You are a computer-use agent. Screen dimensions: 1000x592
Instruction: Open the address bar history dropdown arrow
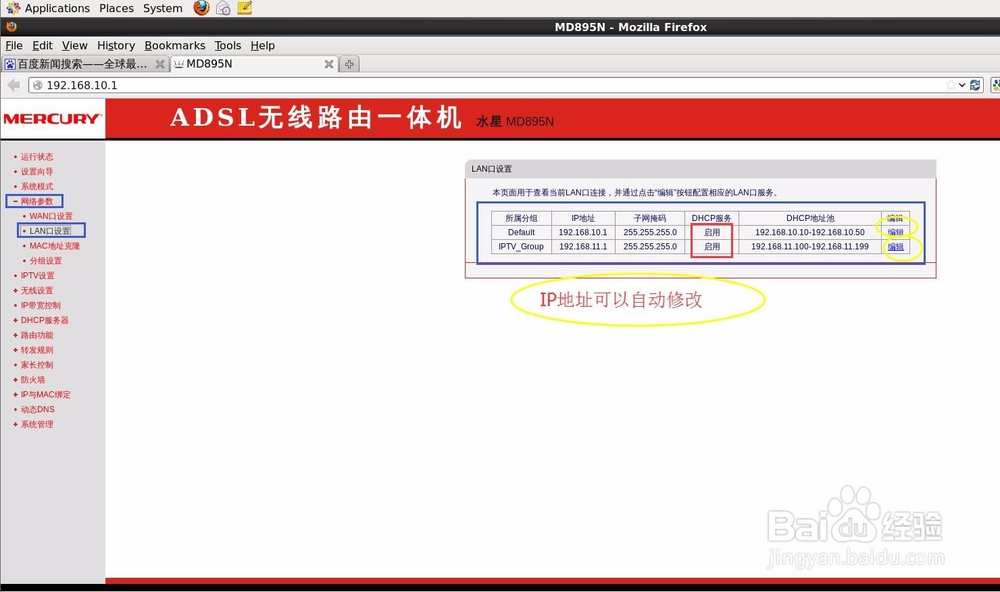(961, 84)
